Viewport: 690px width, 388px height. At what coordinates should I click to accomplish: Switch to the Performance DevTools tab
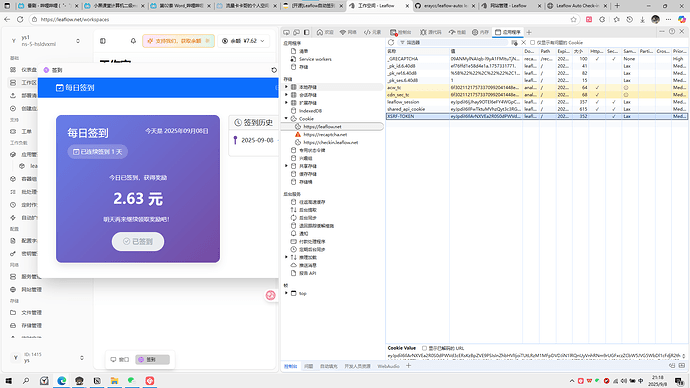[457, 32]
